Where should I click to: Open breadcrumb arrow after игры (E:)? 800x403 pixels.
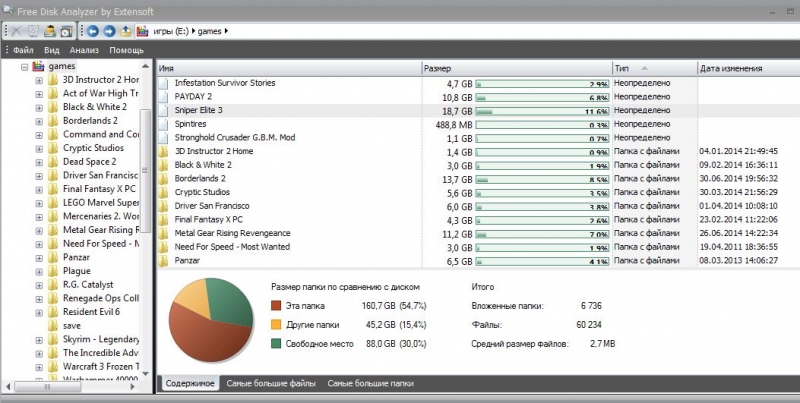[193, 31]
